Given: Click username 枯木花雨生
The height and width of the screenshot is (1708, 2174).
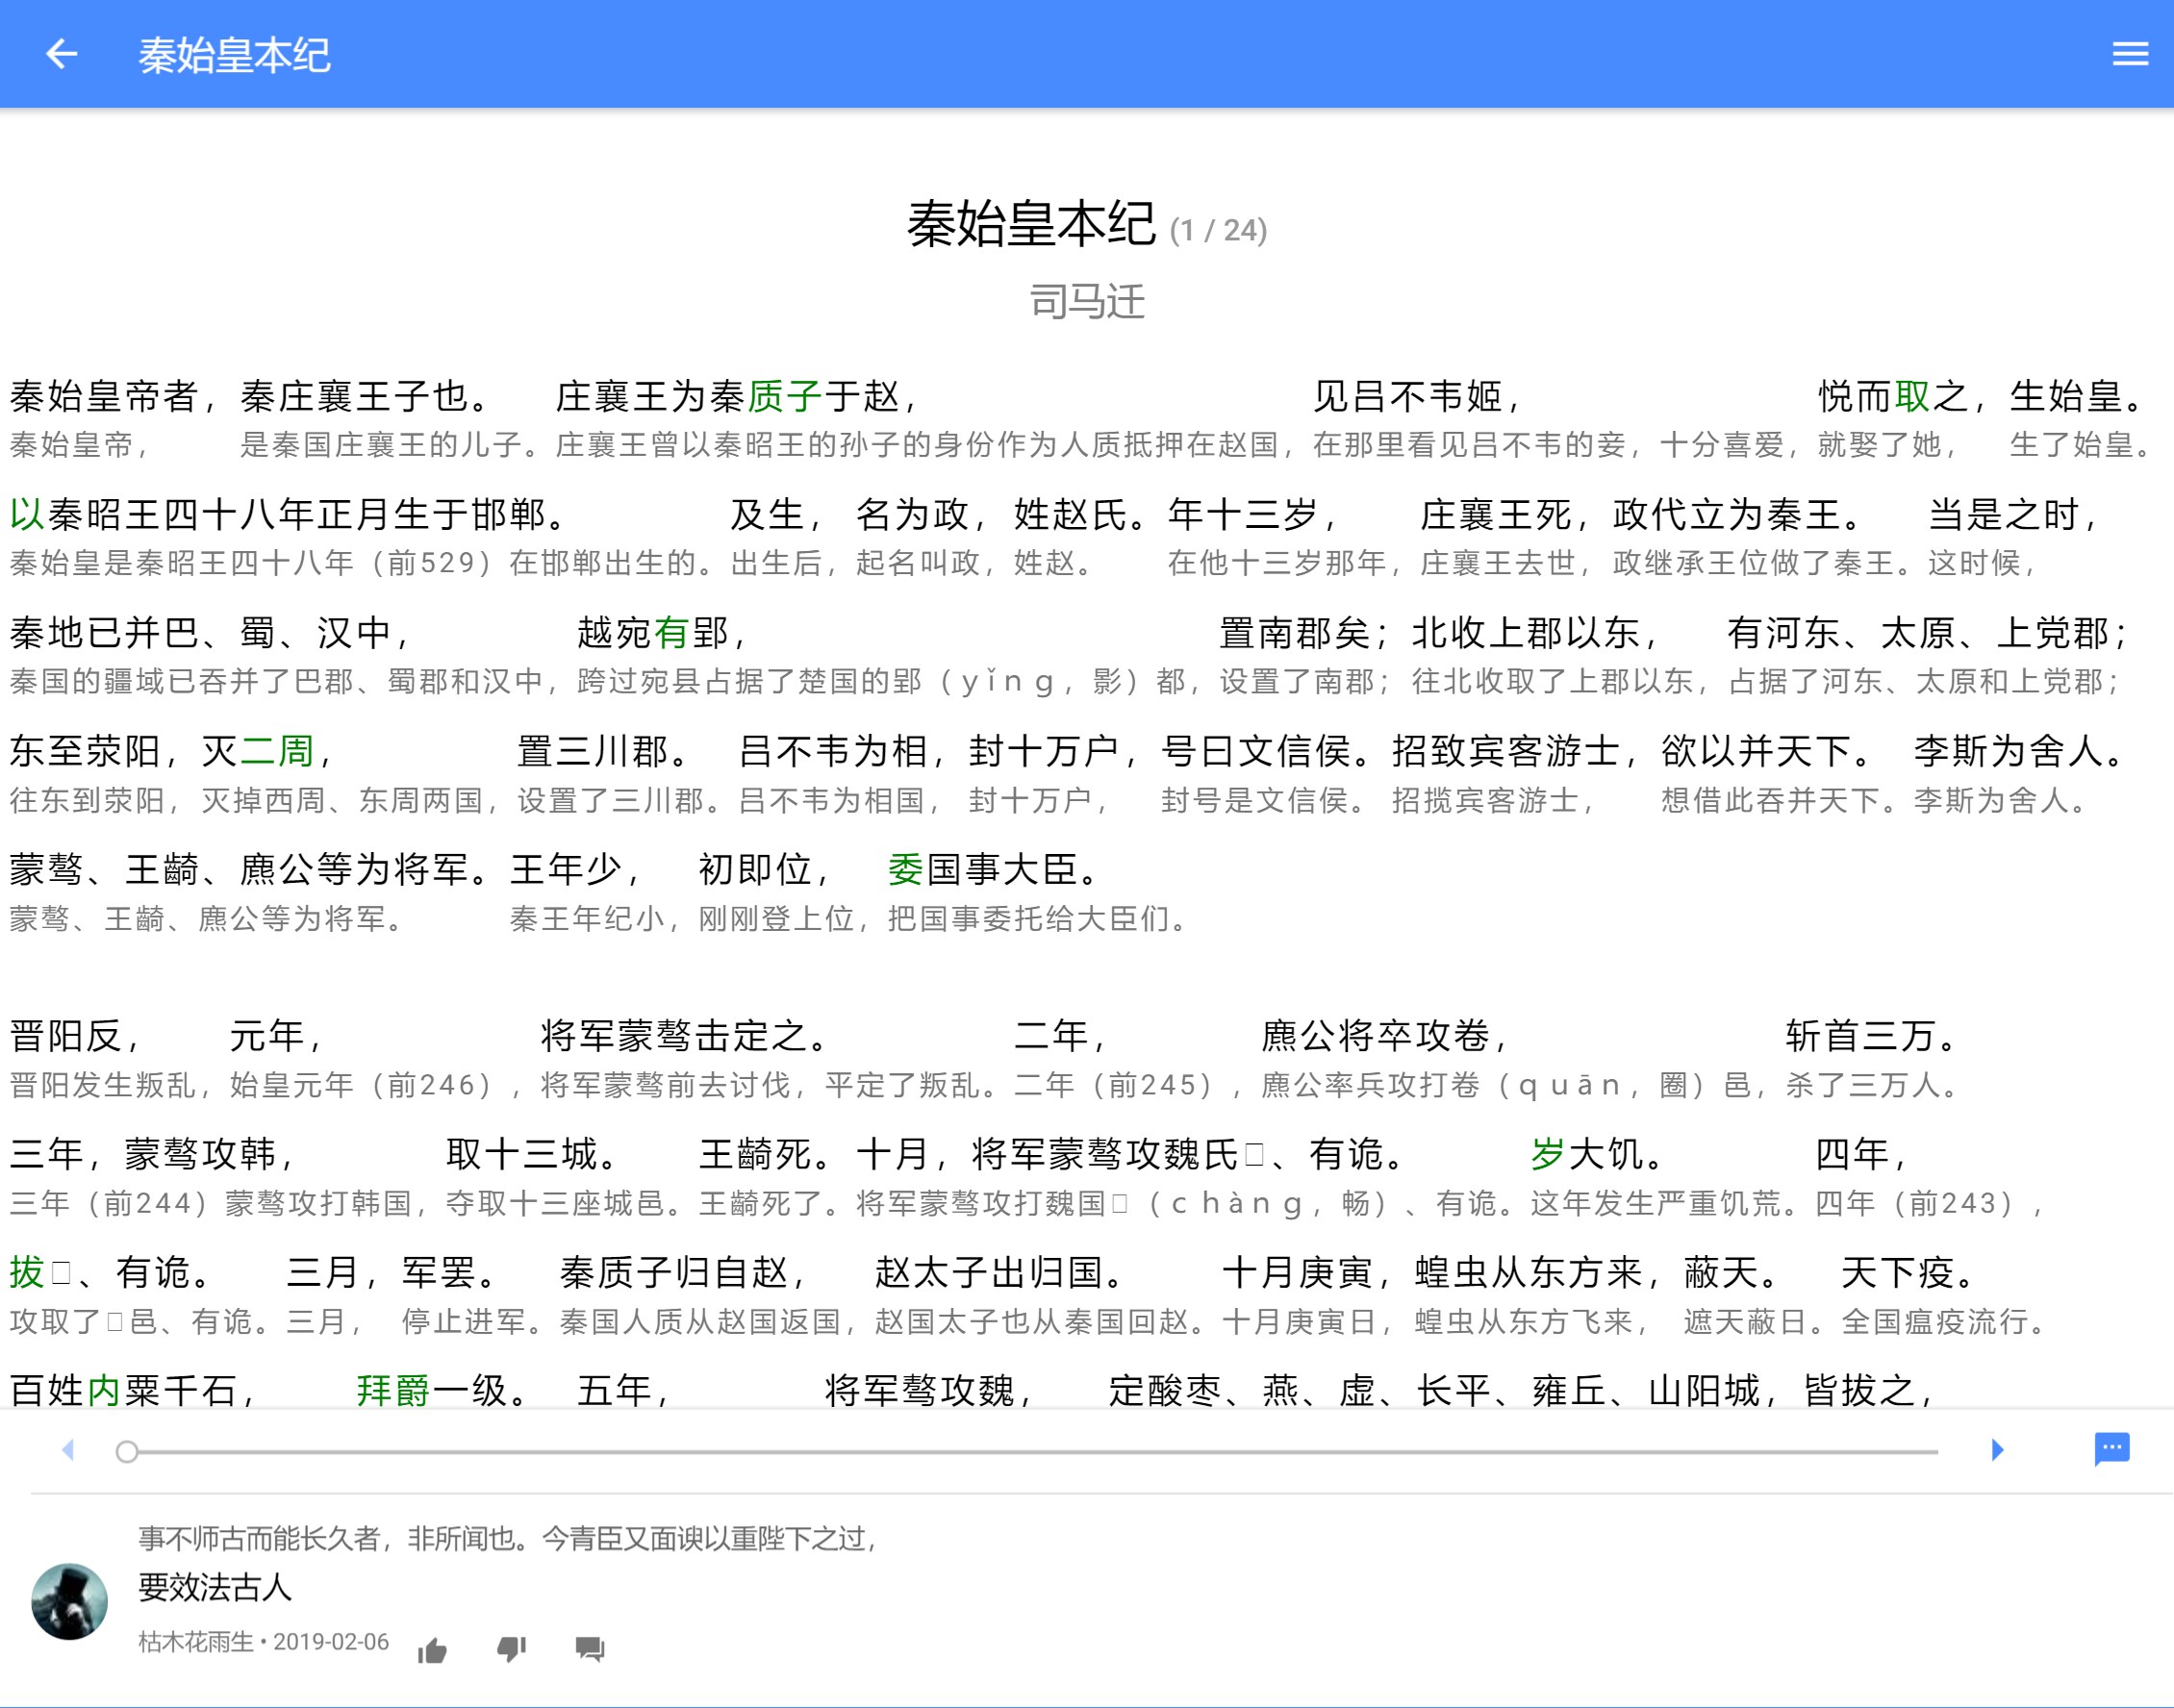Looking at the screenshot, I should (196, 1642).
